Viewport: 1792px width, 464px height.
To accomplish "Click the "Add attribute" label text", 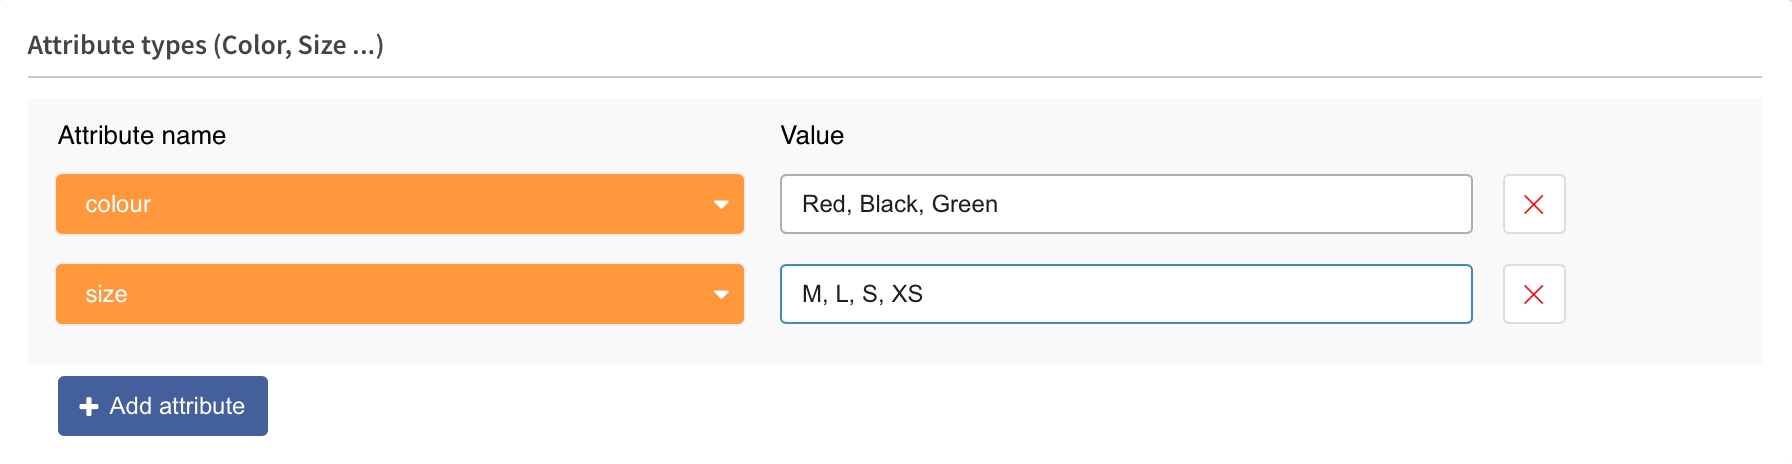I will pos(177,406).
